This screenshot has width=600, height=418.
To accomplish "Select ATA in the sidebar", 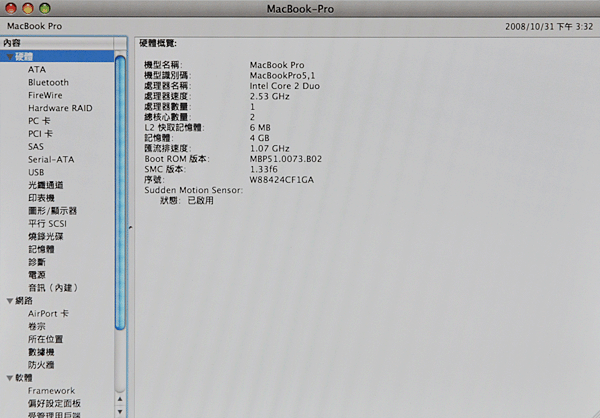I will (x=37, y=70).
